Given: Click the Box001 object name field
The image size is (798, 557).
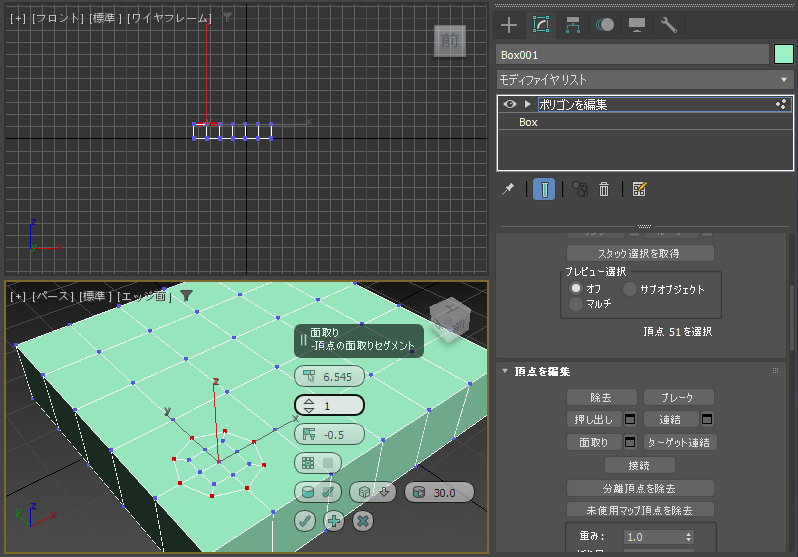Looking at the screenshot, I should (632, 55).
